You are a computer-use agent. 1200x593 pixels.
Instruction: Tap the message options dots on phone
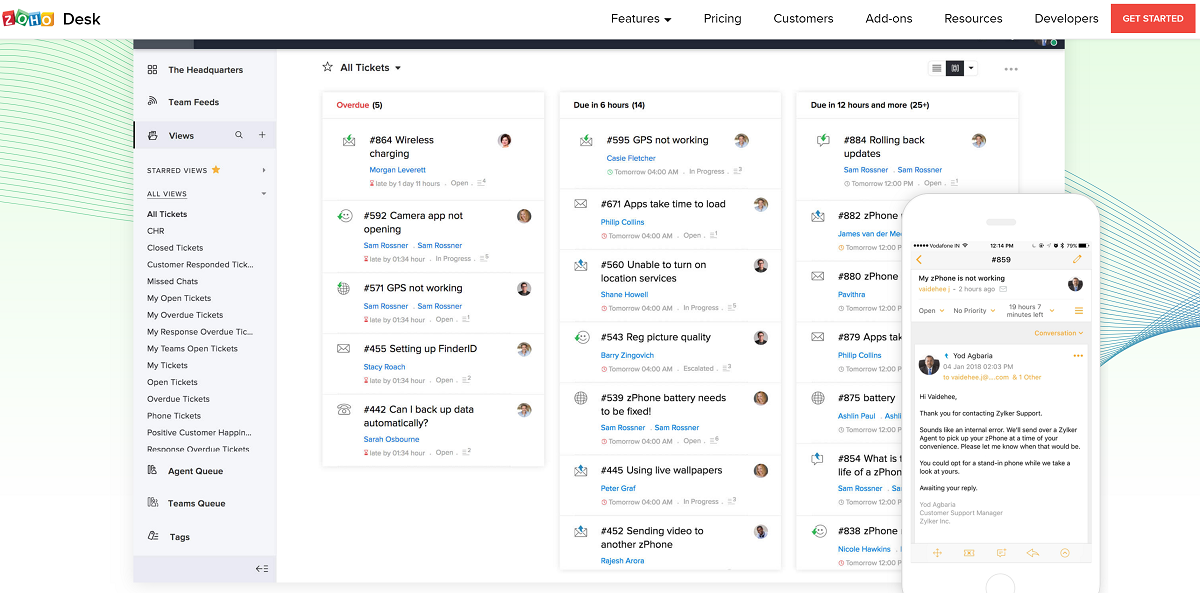click(x=1078, y=356)
